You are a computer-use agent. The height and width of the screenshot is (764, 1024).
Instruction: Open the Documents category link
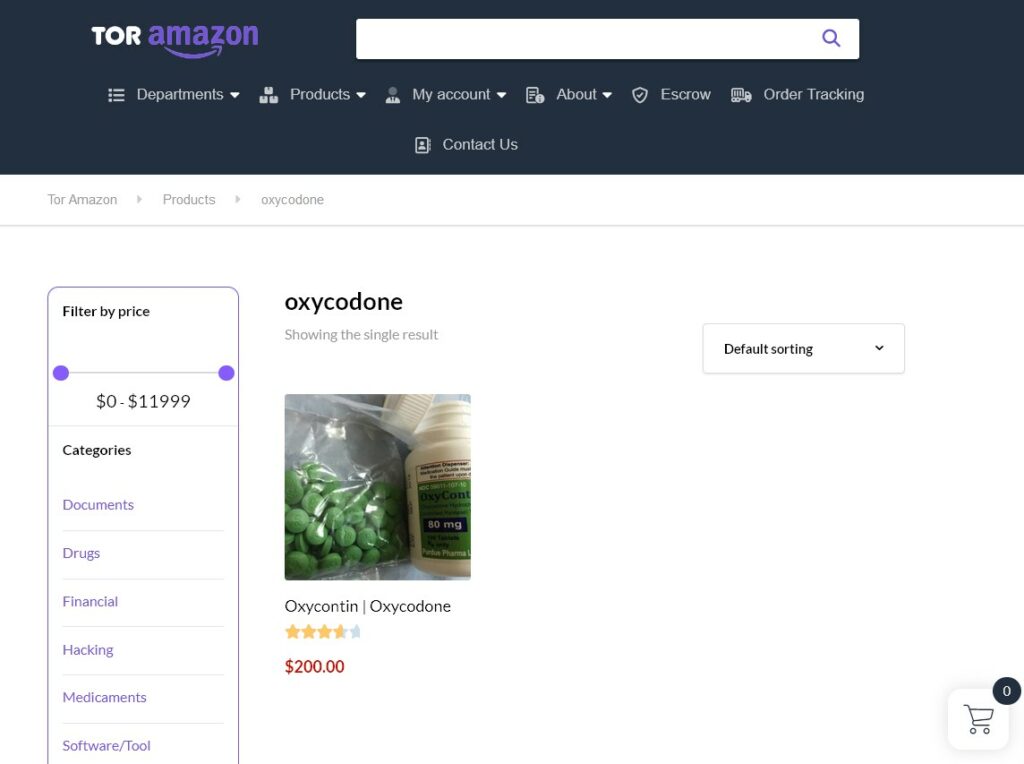98,505
